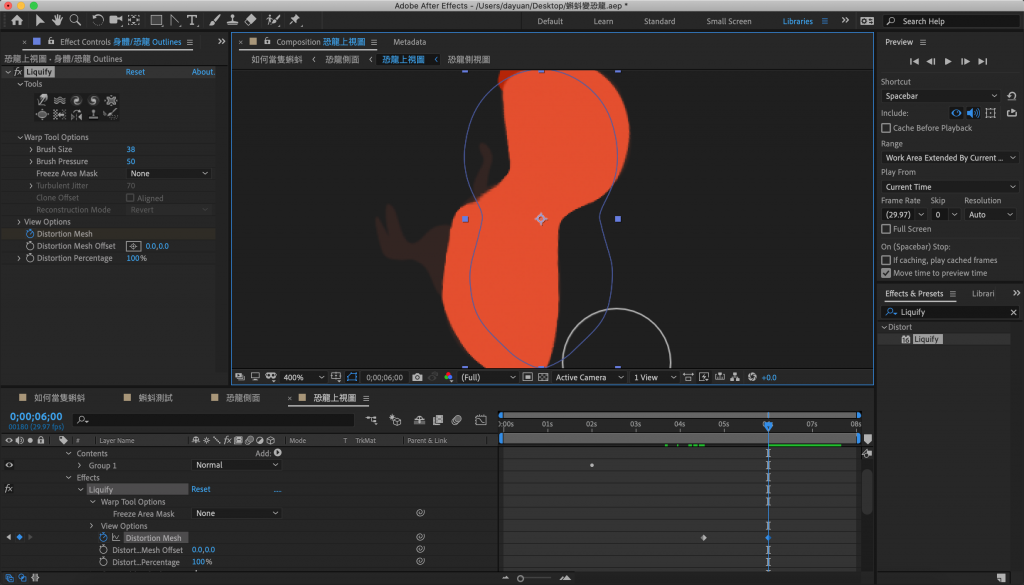This screenshot has height=585, width=1024.
Task: Select the Hand tool in the toolbar
Action: tap(59, 20)
